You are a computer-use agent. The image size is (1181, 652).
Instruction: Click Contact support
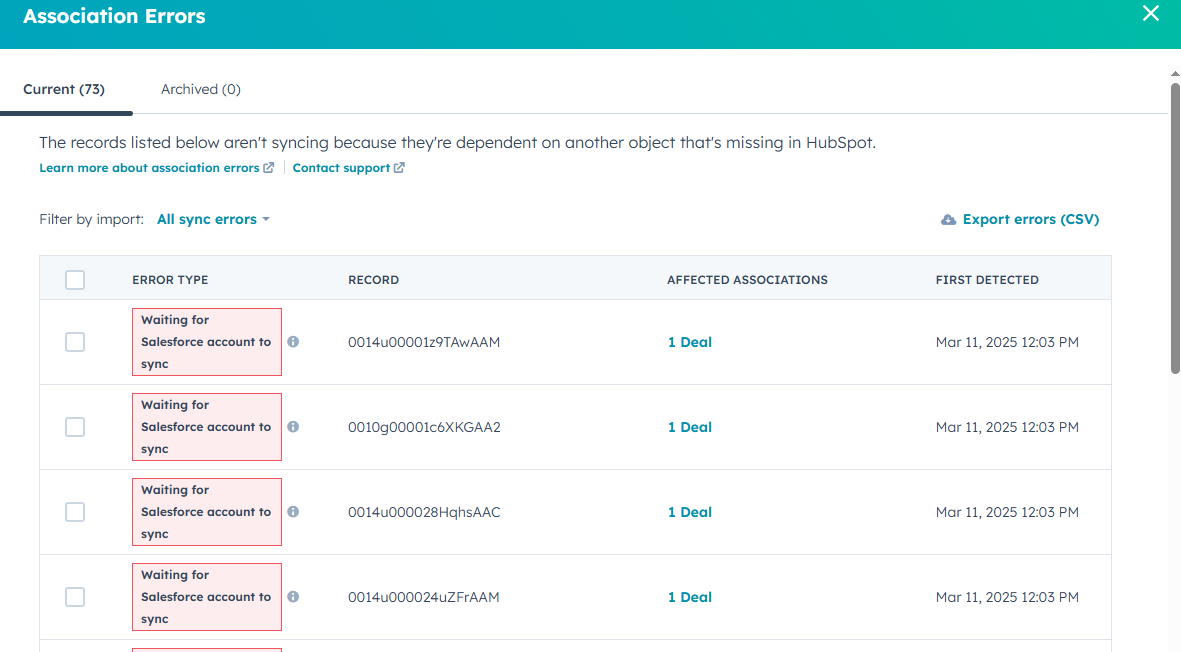342,167
